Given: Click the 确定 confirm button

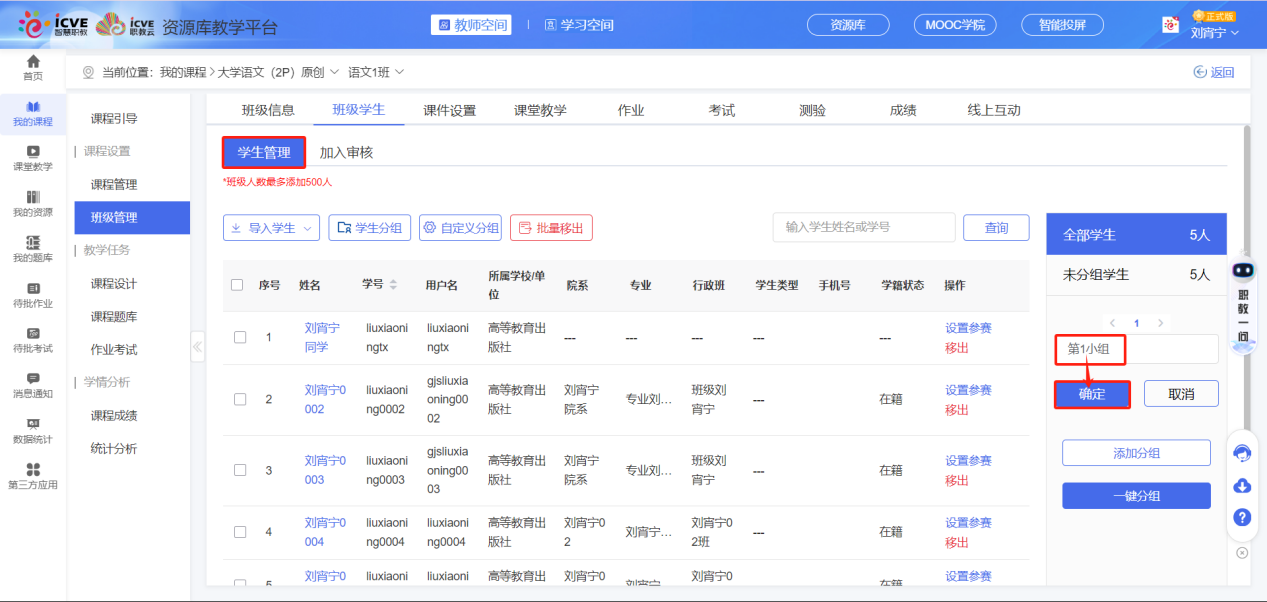Looking at the screenshot, I should (x=1092, y=394).
